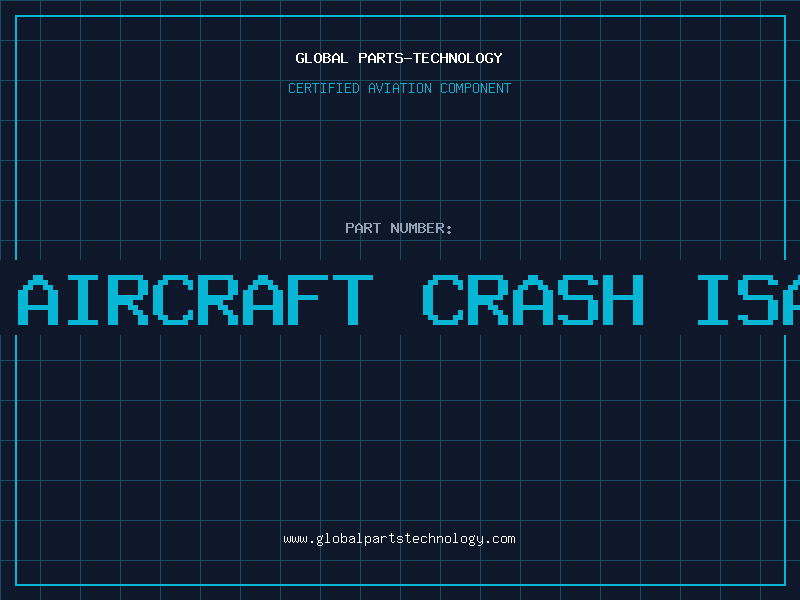The width and height of the screenshot is (800, 600).
Task: Open the www.globalpartstechnology.com link
Action: coord(399,539)
